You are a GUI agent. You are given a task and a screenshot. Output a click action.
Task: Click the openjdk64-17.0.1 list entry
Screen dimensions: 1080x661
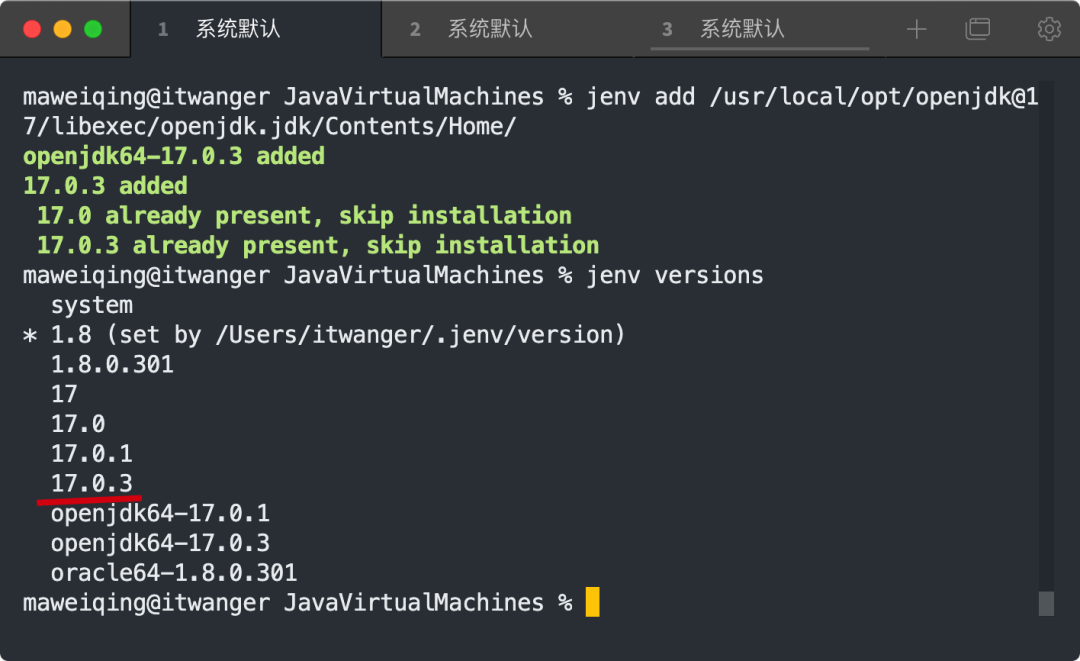point(160,513)
